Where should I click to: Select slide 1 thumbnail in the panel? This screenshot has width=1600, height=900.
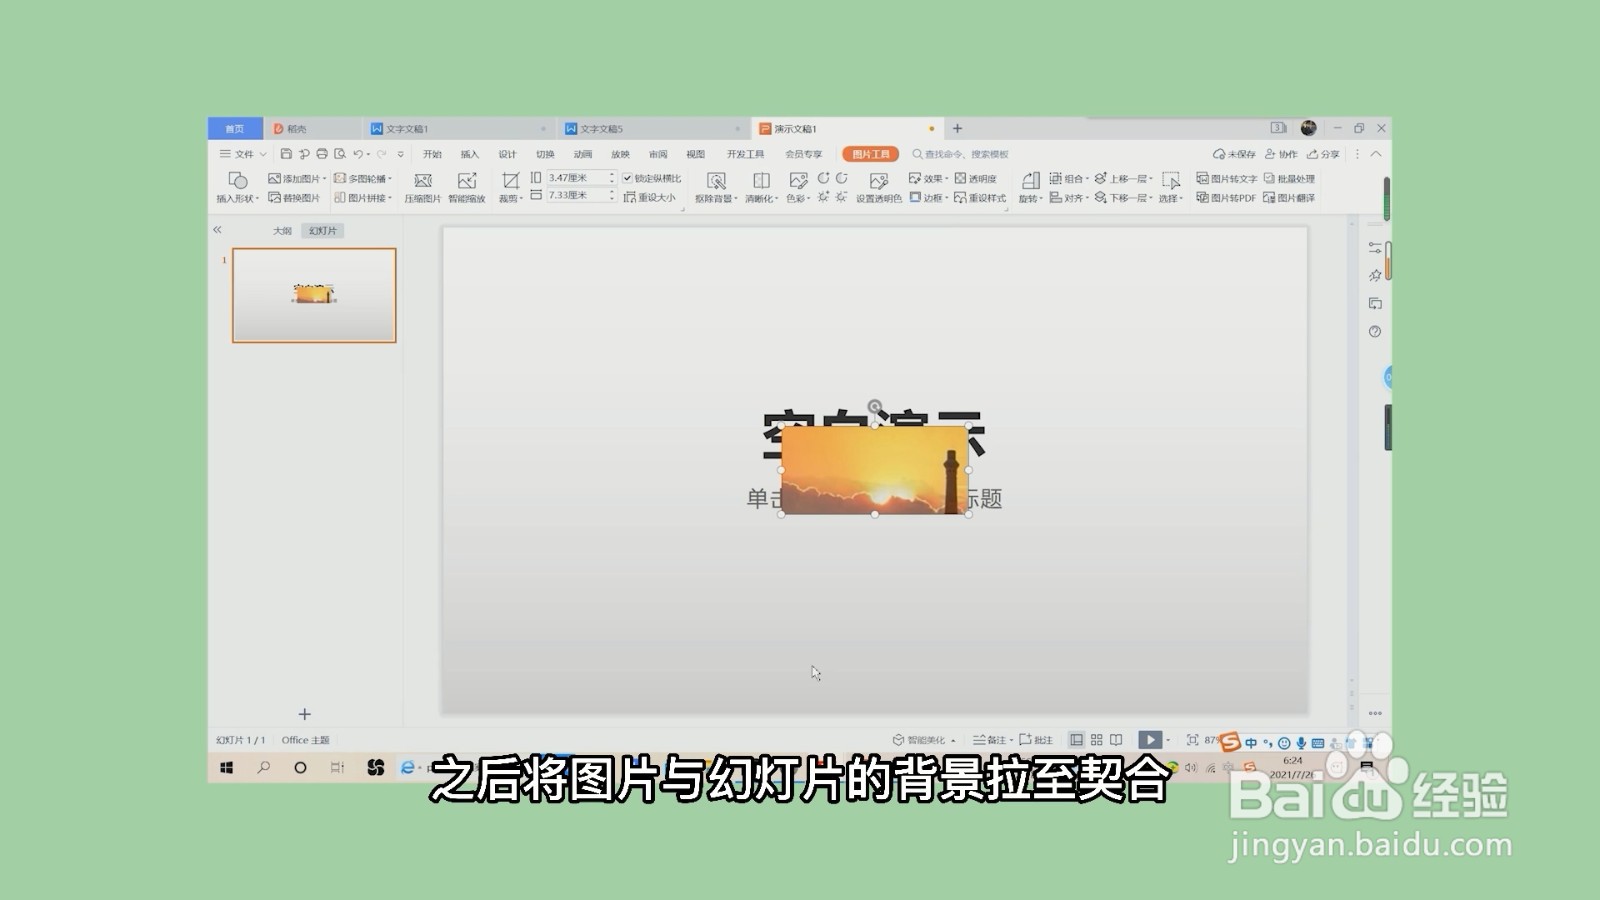point(314,295)
